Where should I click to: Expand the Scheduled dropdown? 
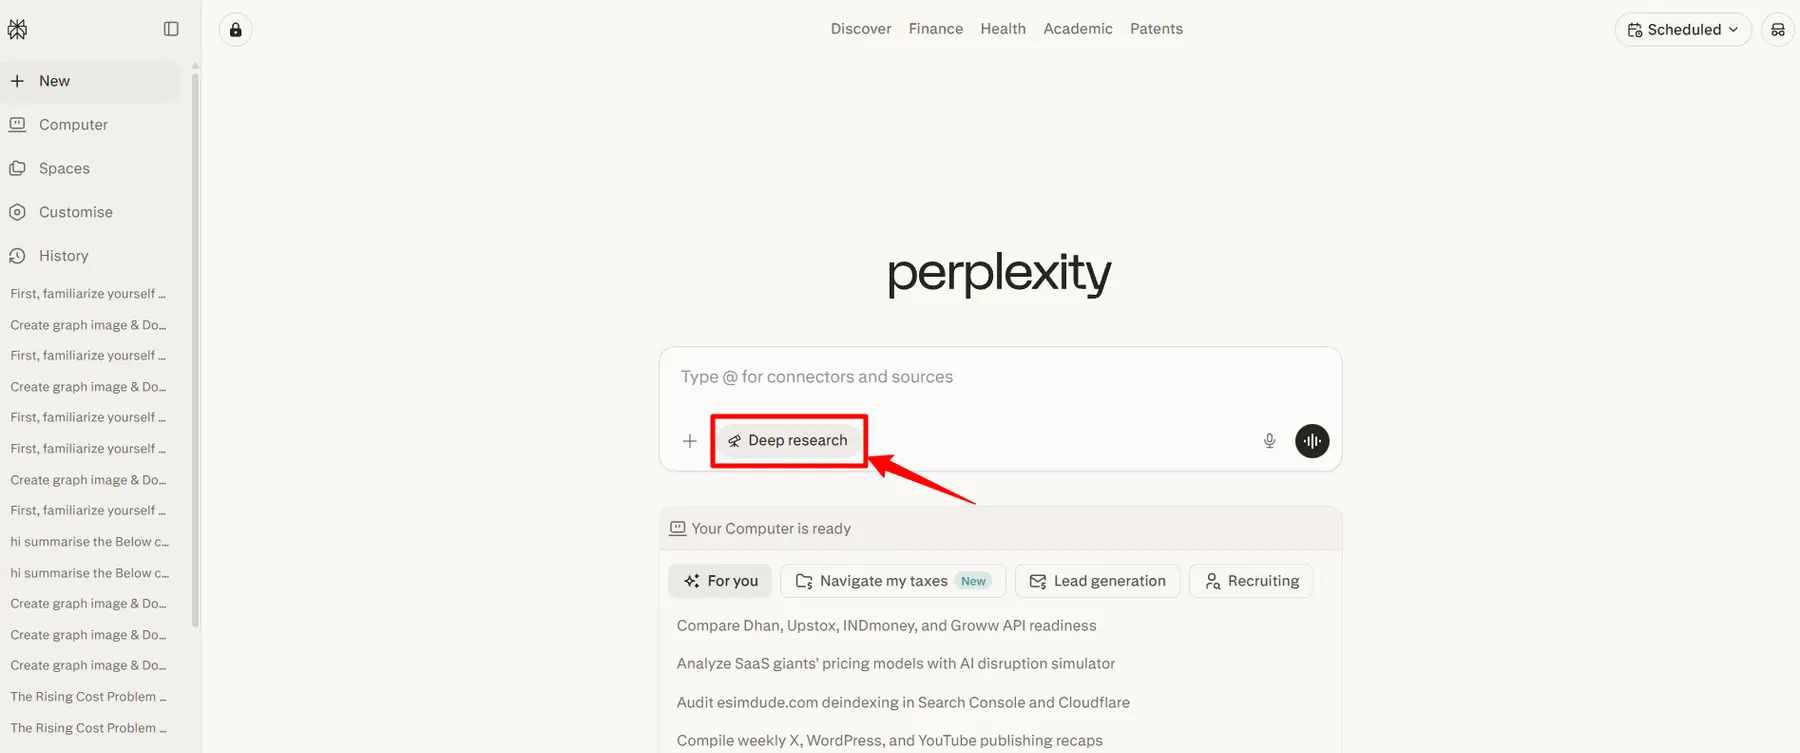[1682, 29]
